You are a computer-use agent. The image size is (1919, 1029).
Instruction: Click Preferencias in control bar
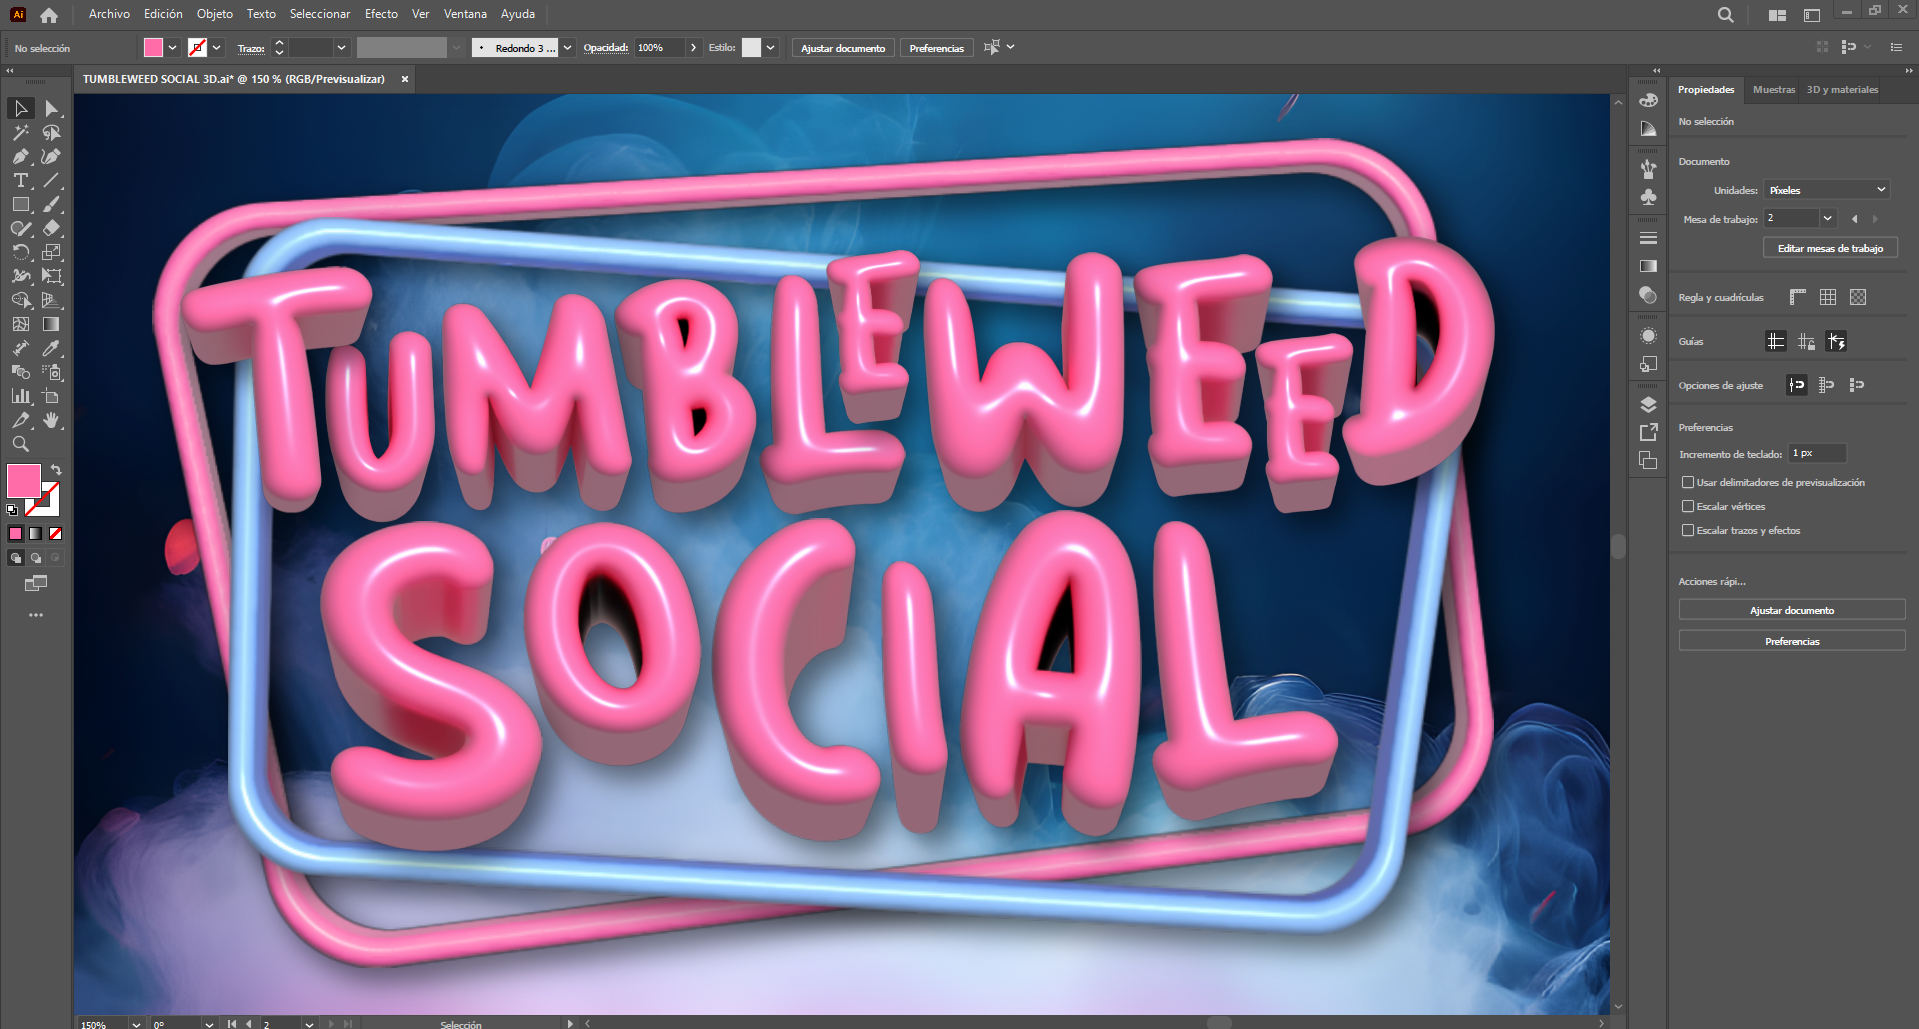[937, 48]
